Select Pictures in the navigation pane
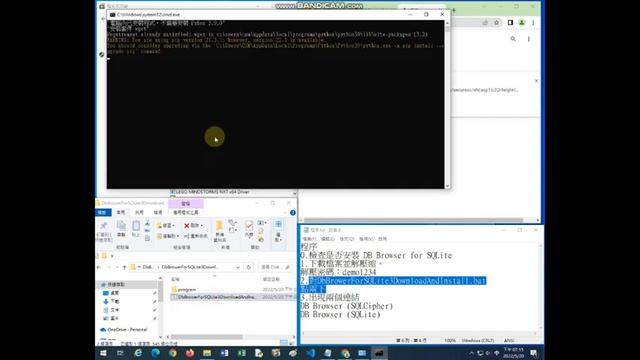Screen dimensions: 640x360 [x=115, y=318]
